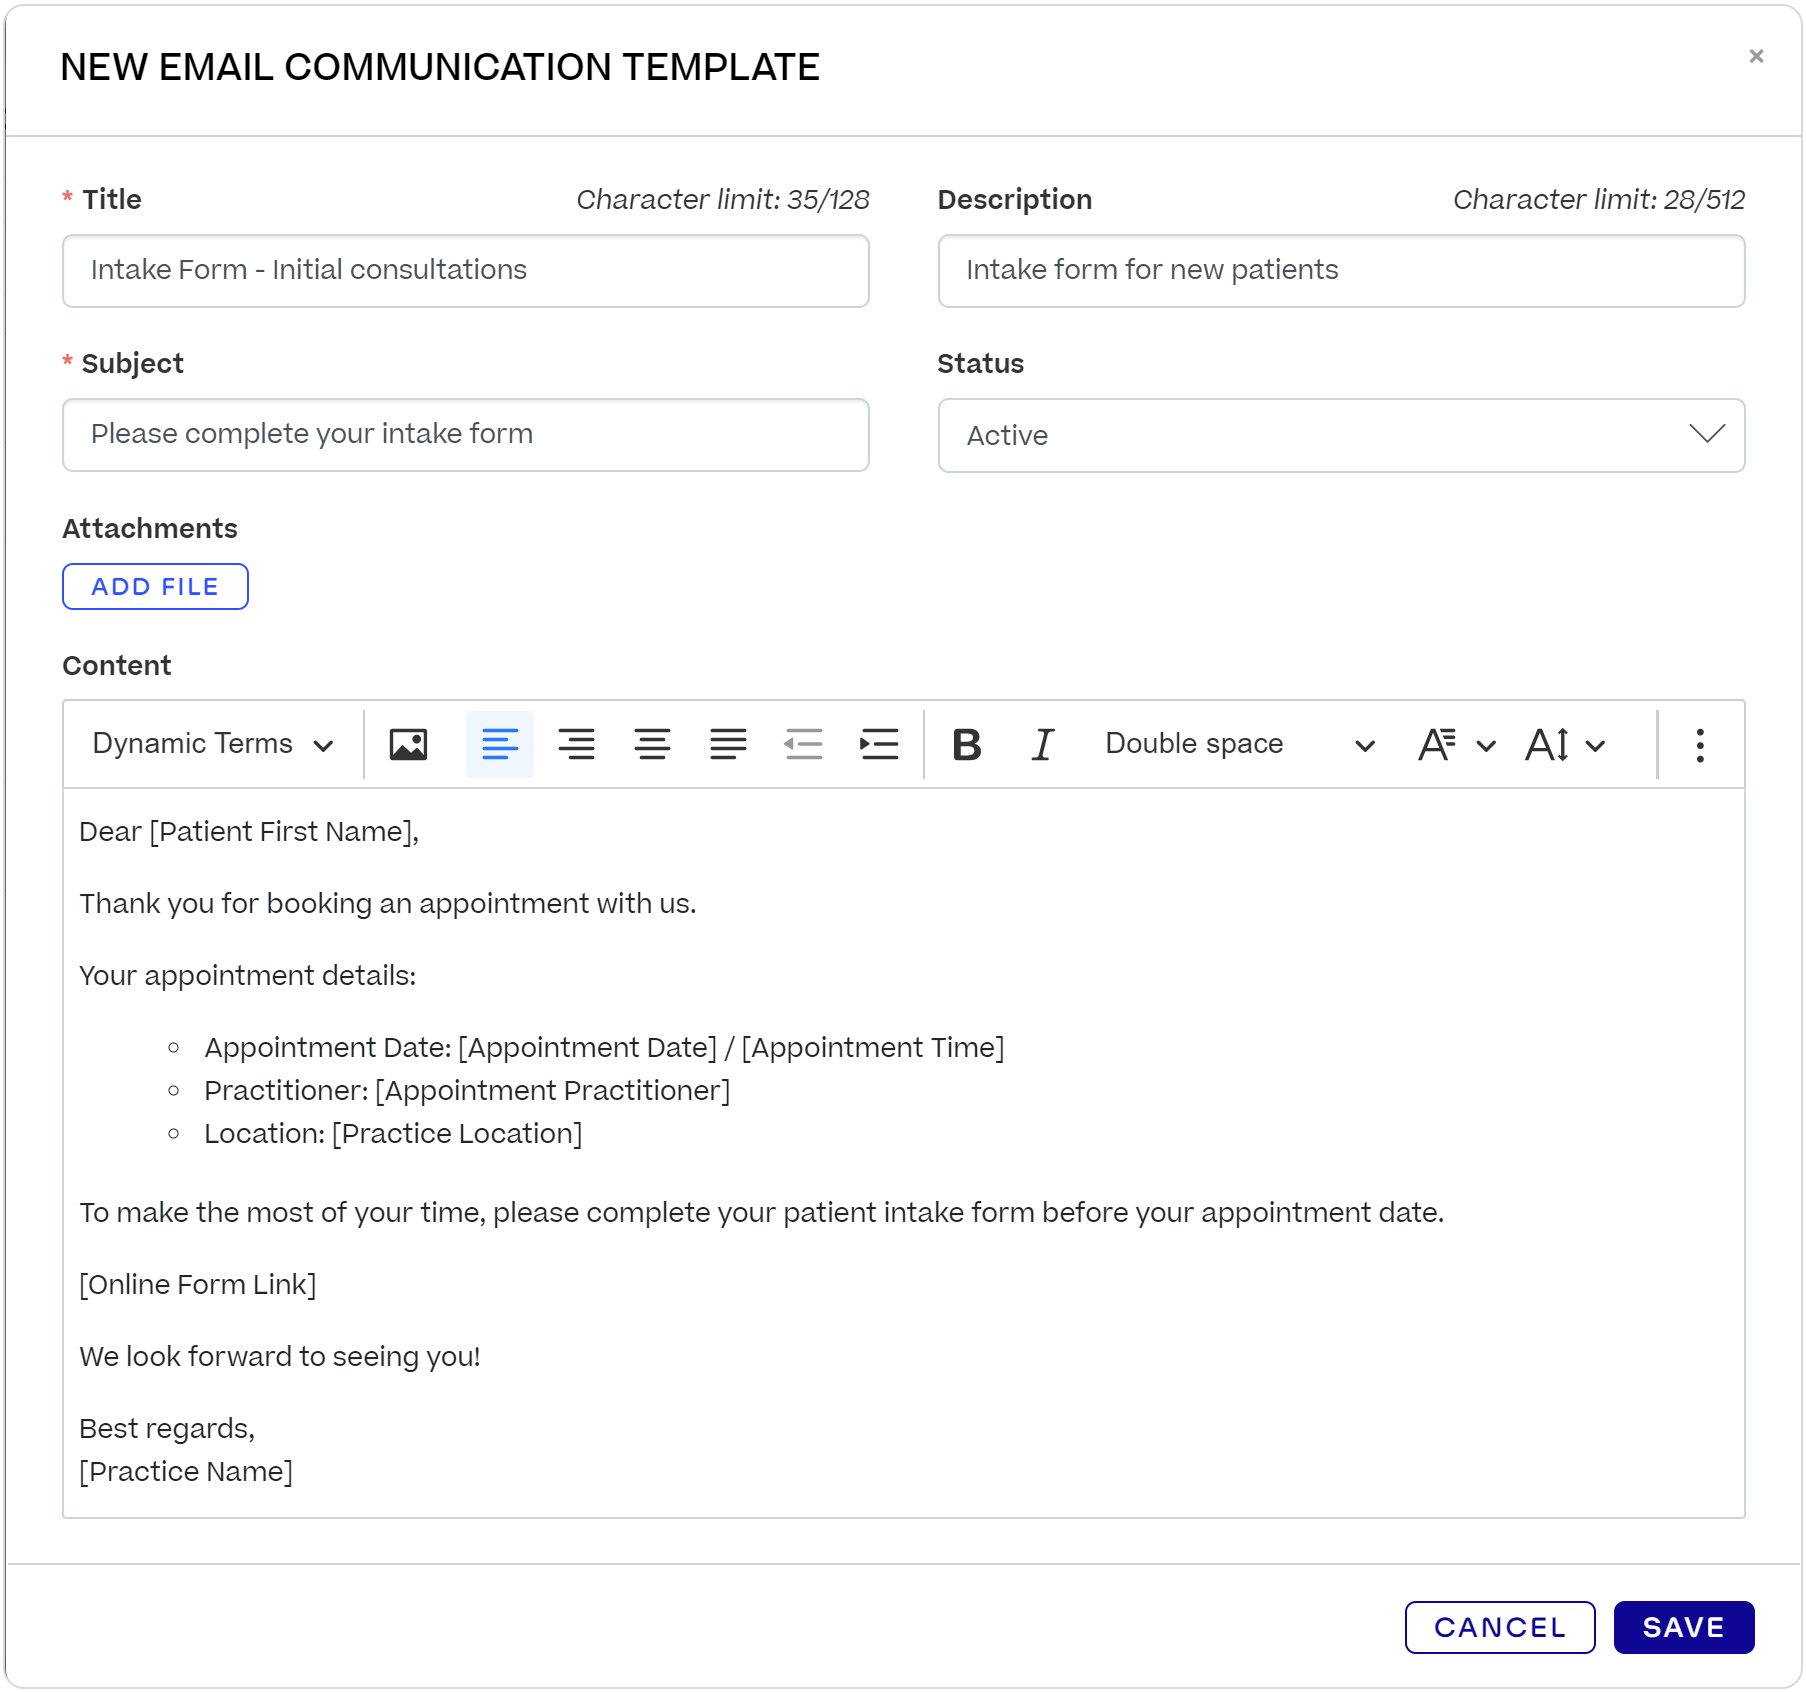This screenshot has width=1806, height=1692.
Task: Open the Dynamic Terms dropdown
Action: click(x=210, y=743)
